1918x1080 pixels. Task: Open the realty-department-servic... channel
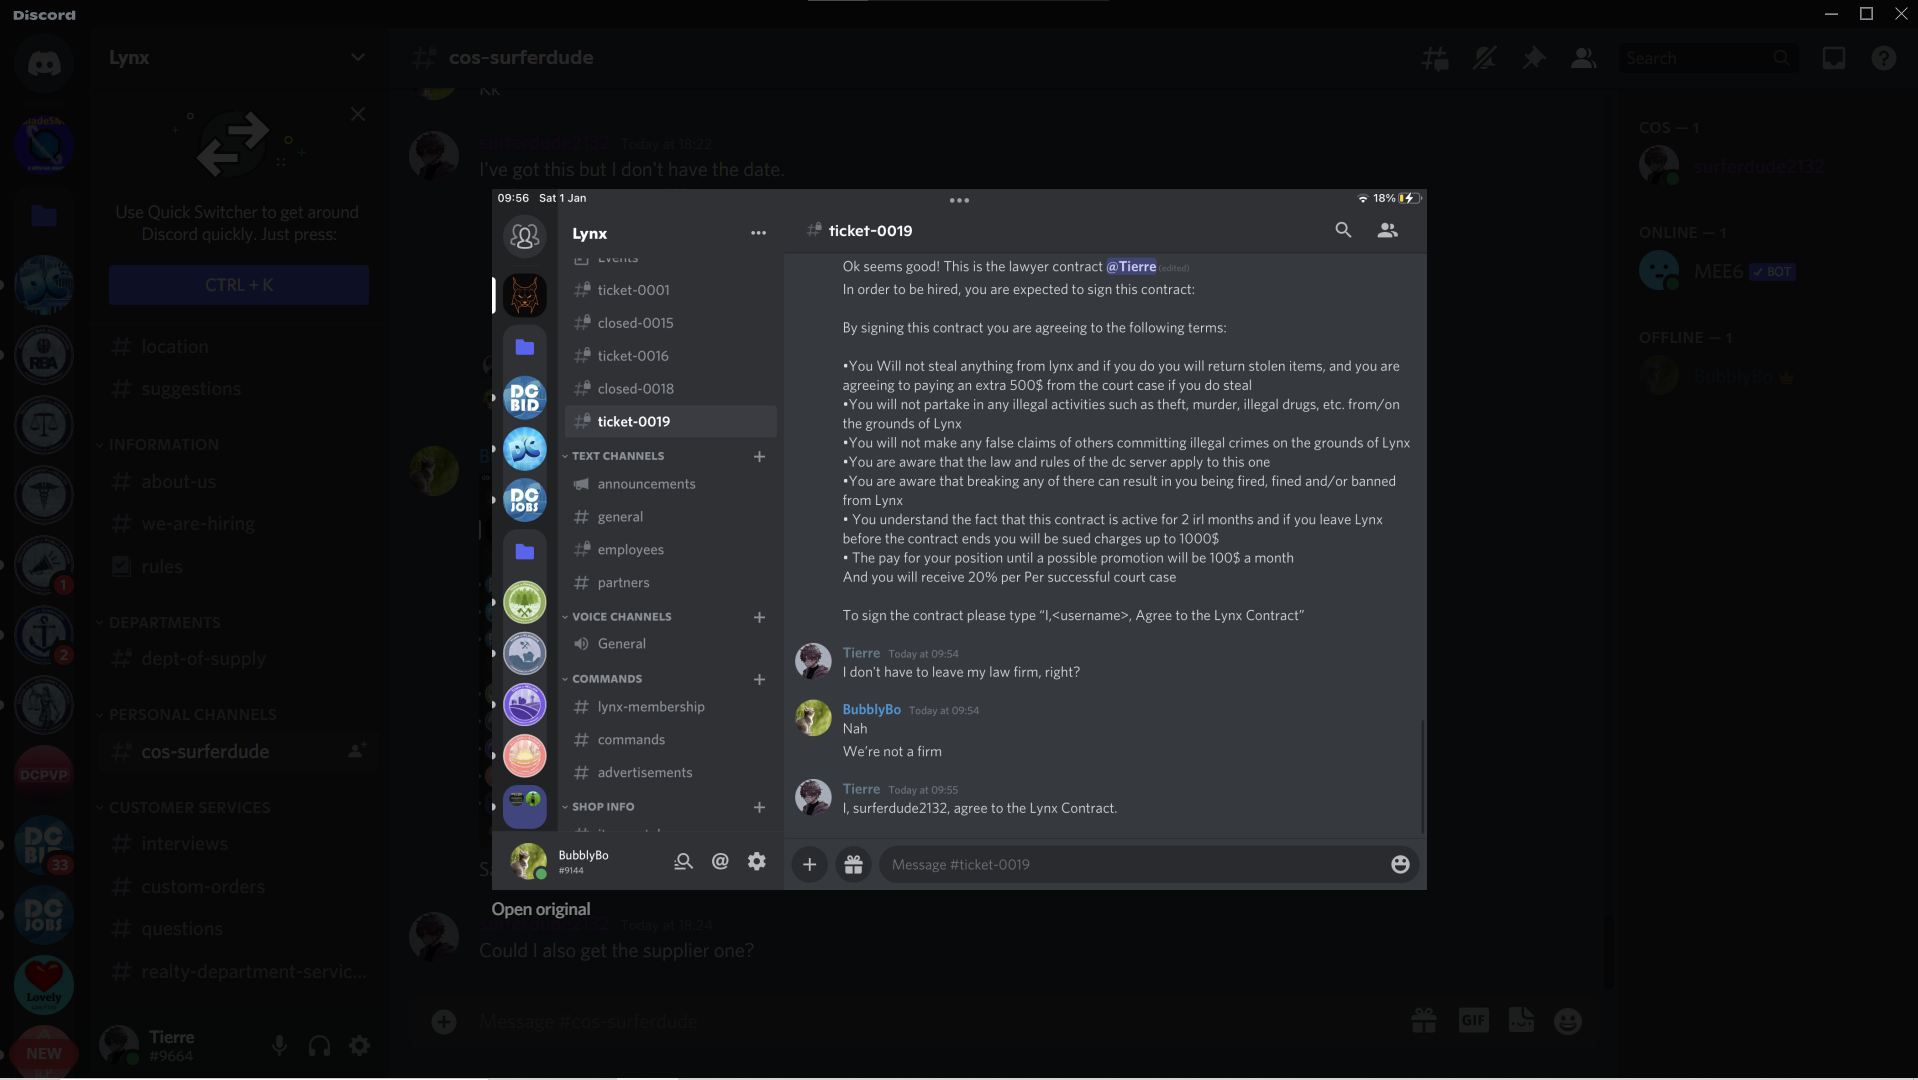tap(237, 972)
